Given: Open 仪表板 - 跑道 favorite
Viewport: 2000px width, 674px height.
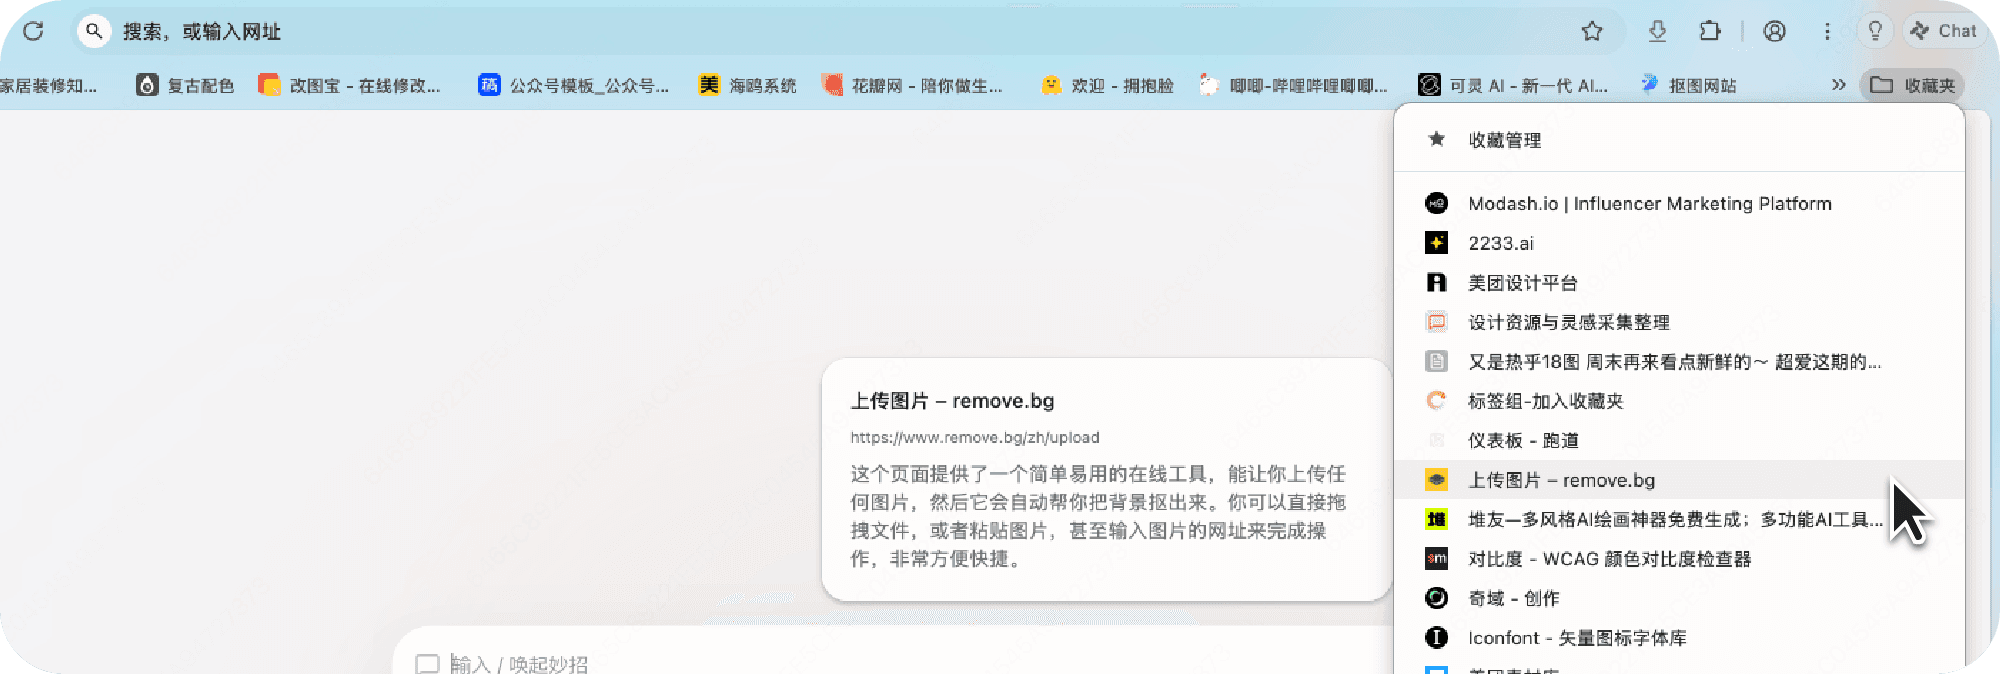Looking at the screenshot, I should pyautogui.click(x=1679, y=441).
